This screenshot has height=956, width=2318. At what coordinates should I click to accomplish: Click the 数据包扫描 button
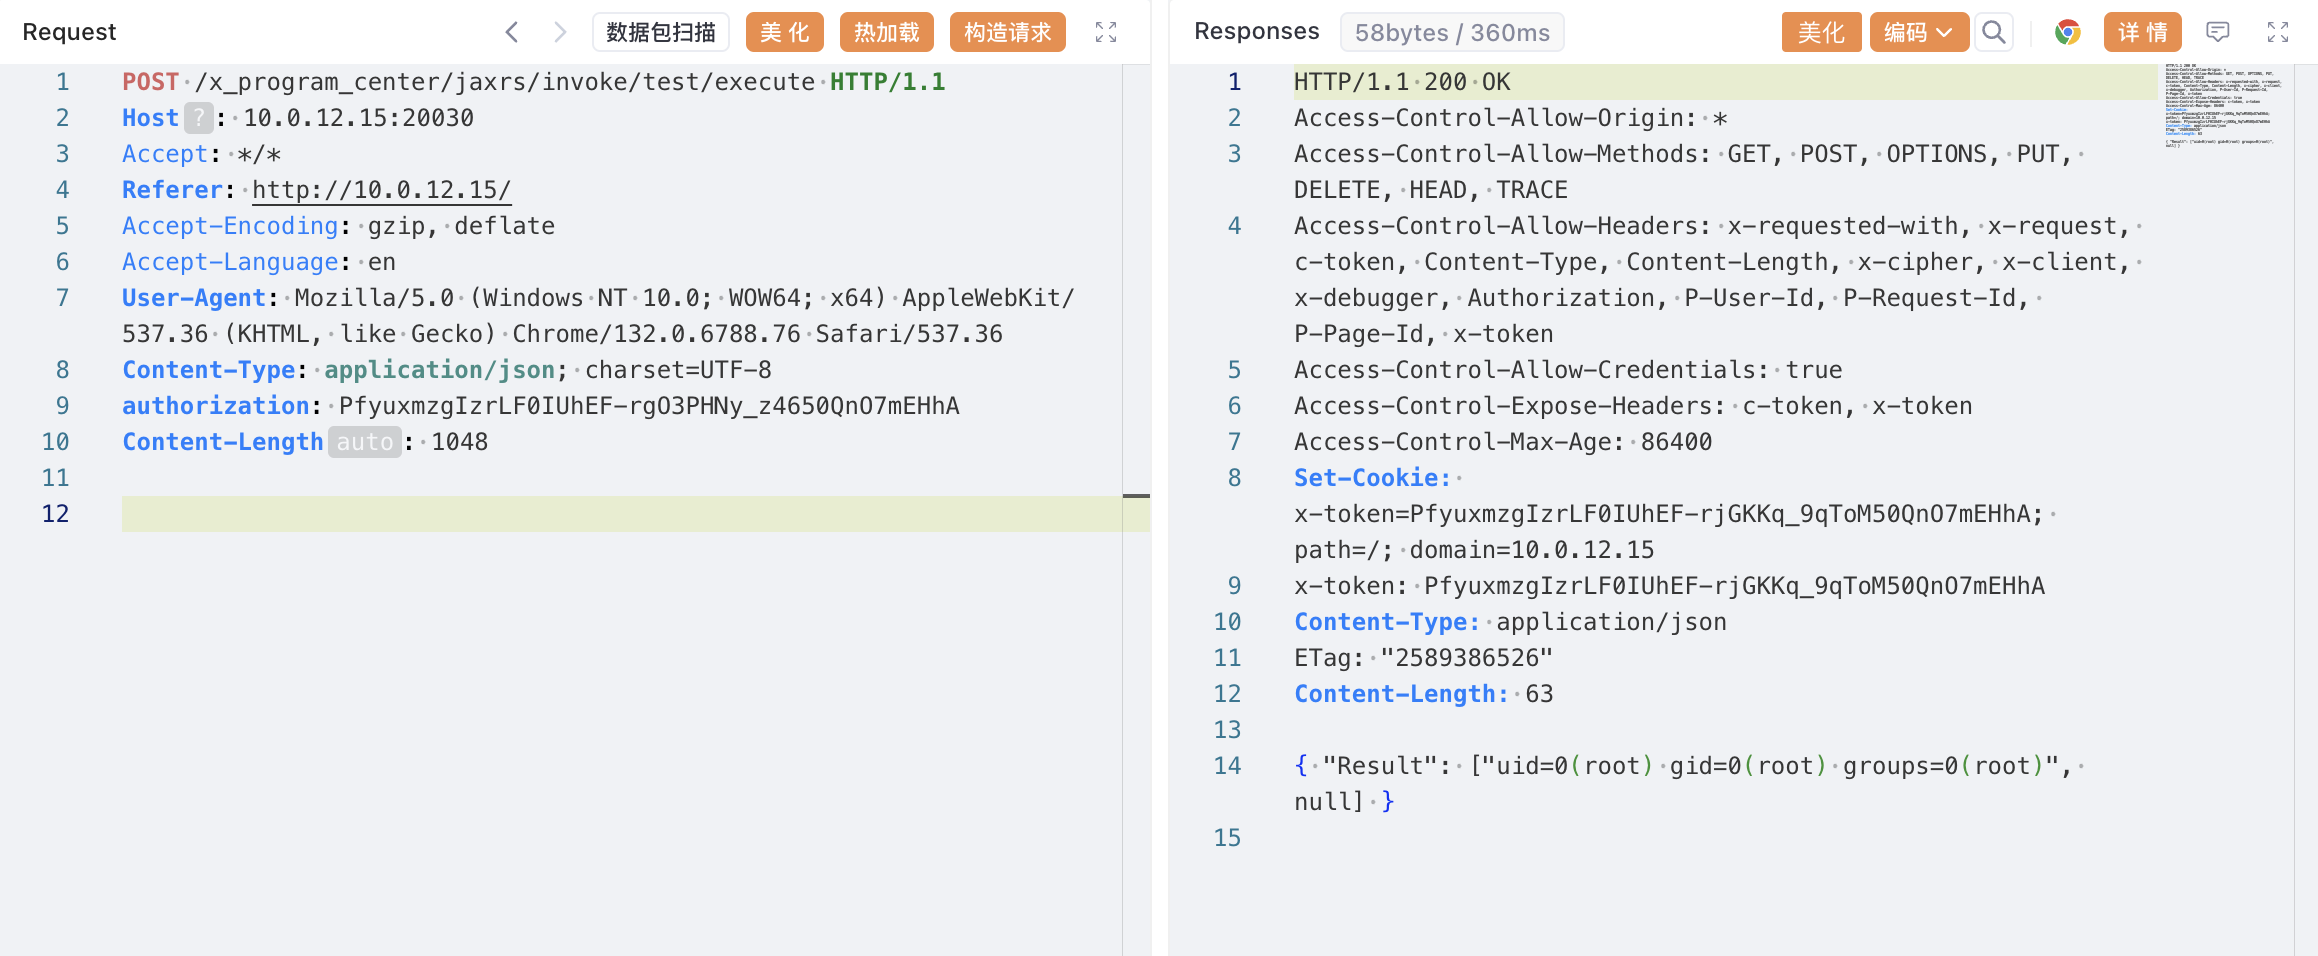pyautogui.click(x=660, y=32)
